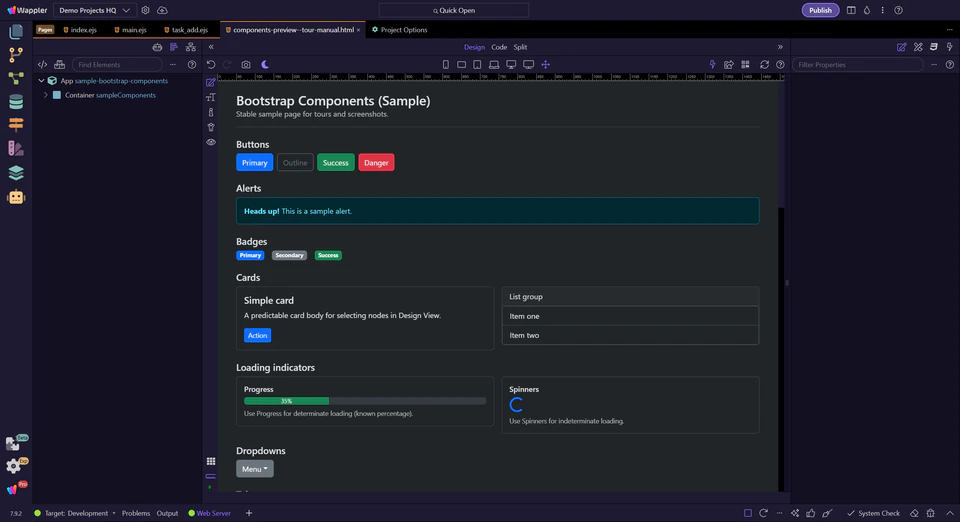The height and width of the screenshot is (522, 960).
Task: Open the Styles CSS panel icon
Action: pos(934,47)
